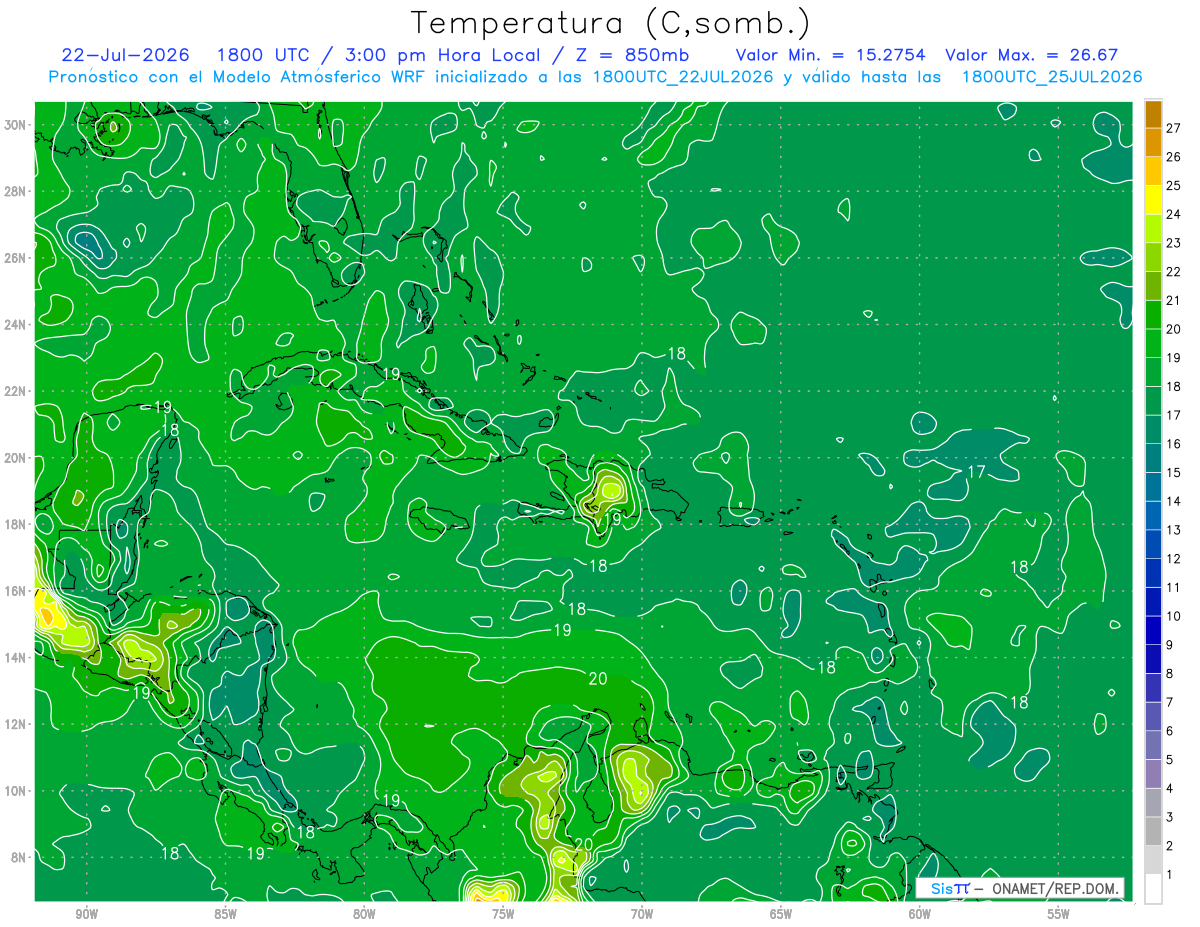This screenshot has width=1200, height=927.
Task: Click the 16N latitude axis label
Action: (x=16, y=591)
